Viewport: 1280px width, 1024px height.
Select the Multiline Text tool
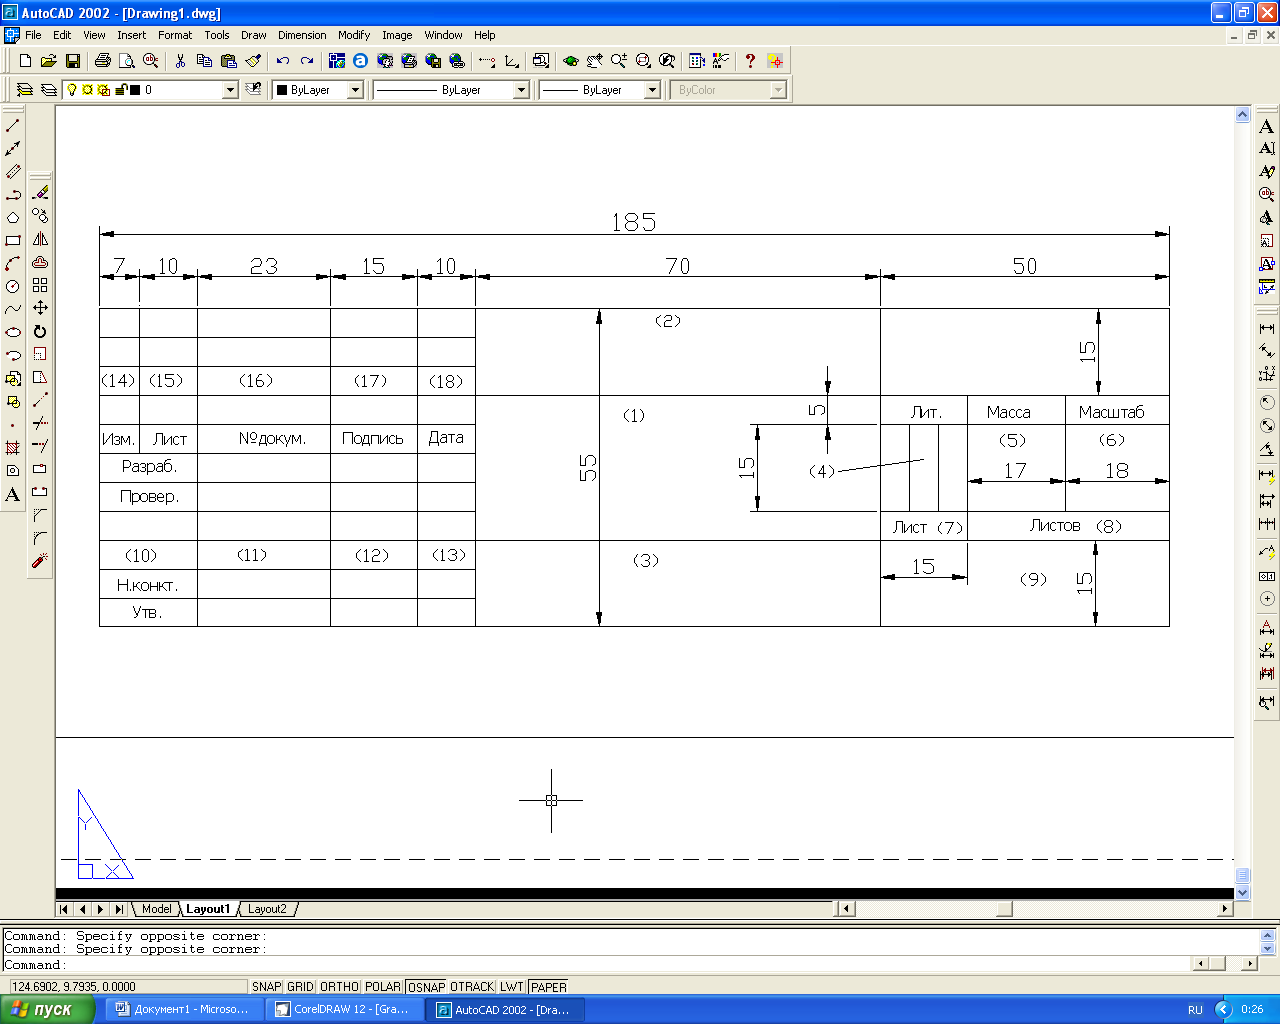13,494
